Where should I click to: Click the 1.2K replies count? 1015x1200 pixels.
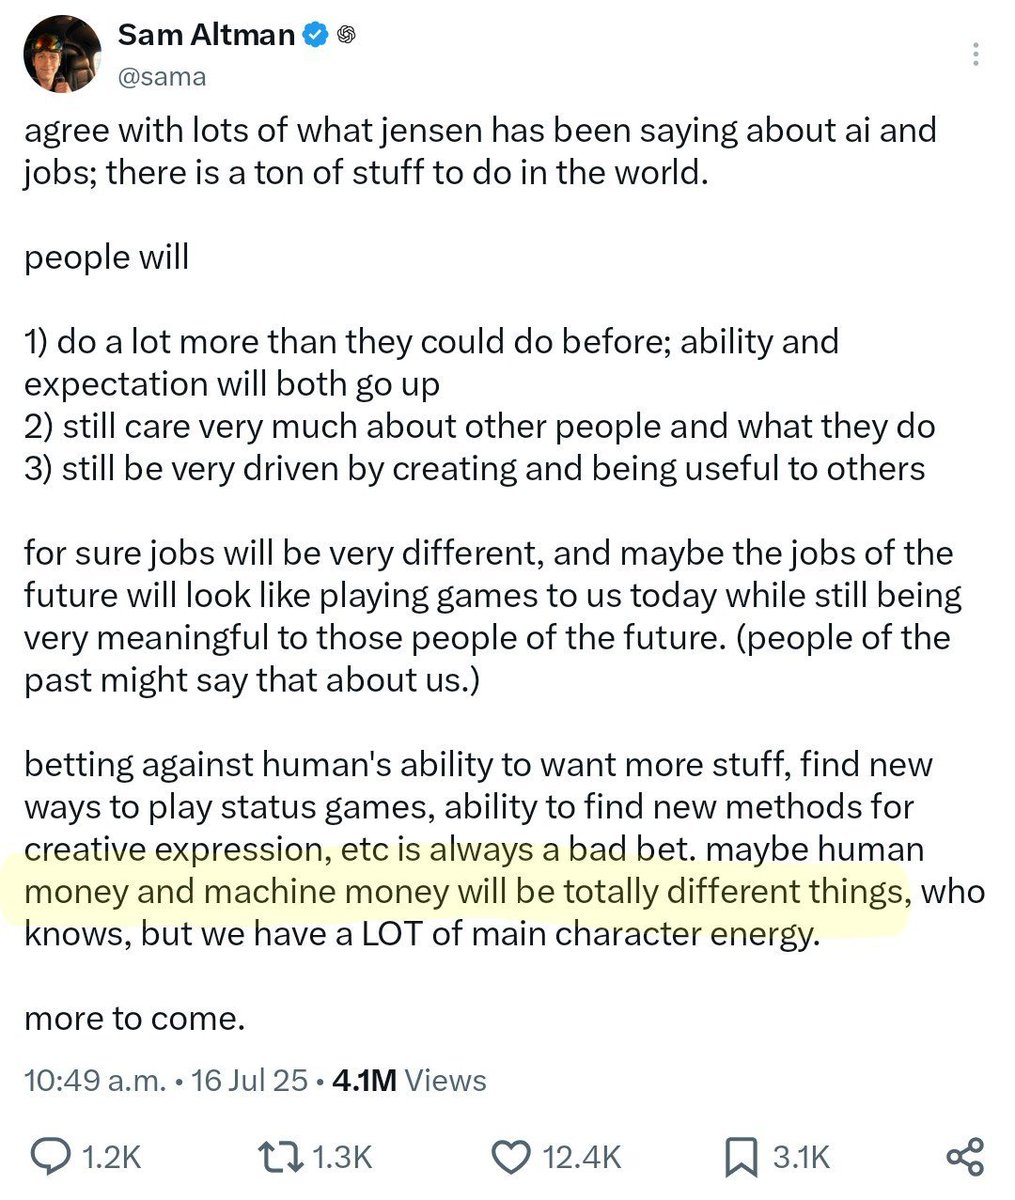click(110, 1158)
